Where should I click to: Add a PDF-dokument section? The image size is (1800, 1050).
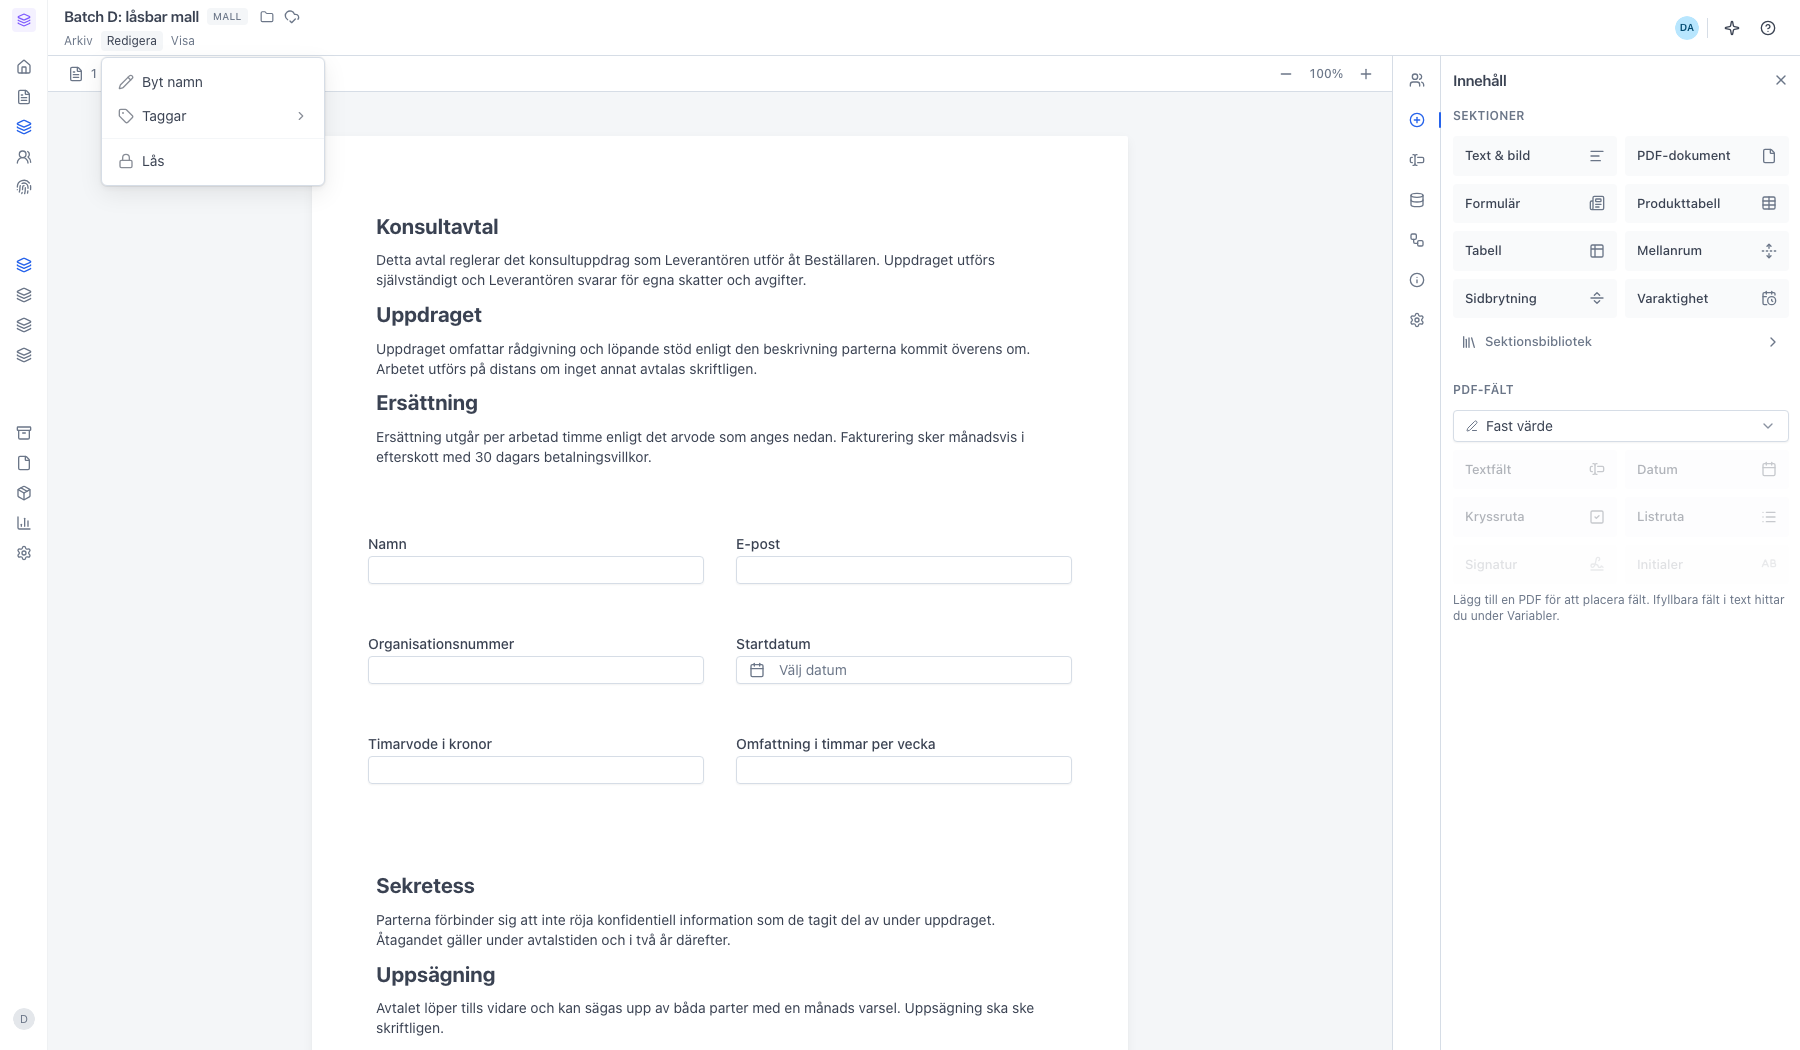point(1706,156)
